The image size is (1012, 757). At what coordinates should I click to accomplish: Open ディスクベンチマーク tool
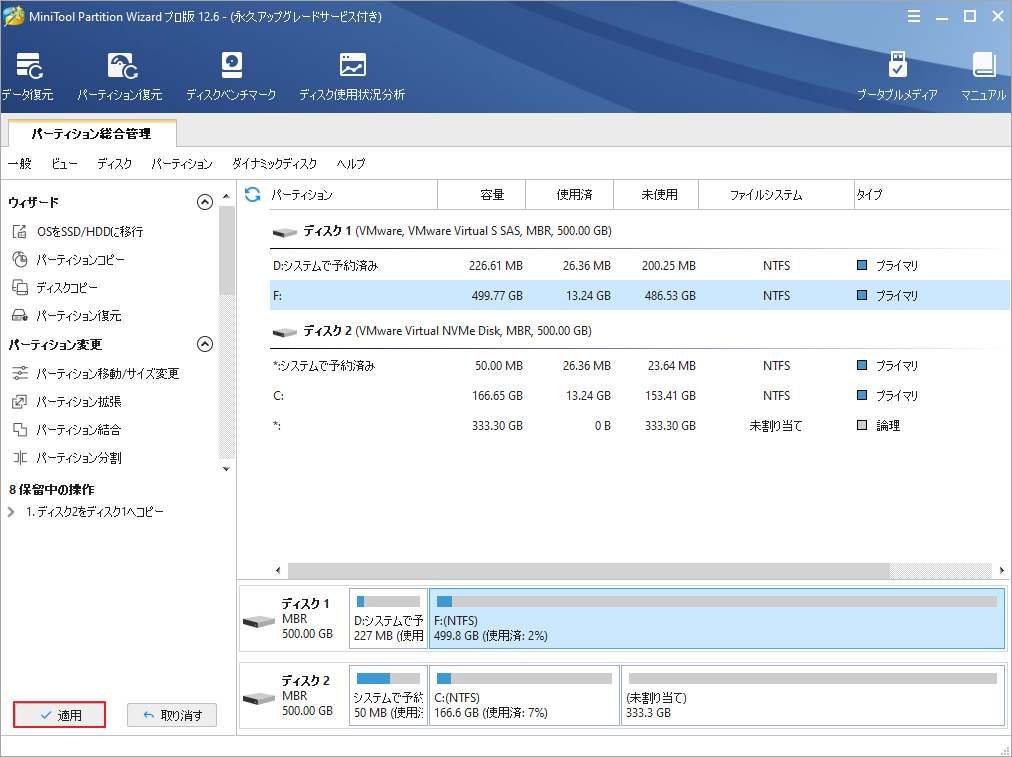coord(231,77)
